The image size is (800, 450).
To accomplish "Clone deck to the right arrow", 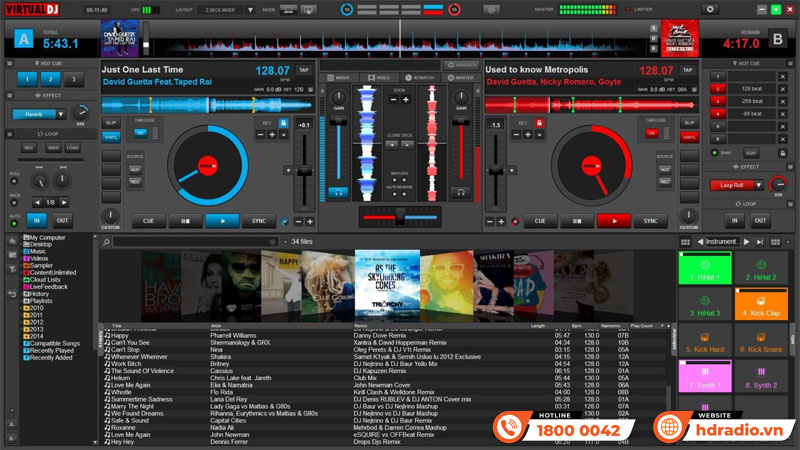I will (407, 145).
